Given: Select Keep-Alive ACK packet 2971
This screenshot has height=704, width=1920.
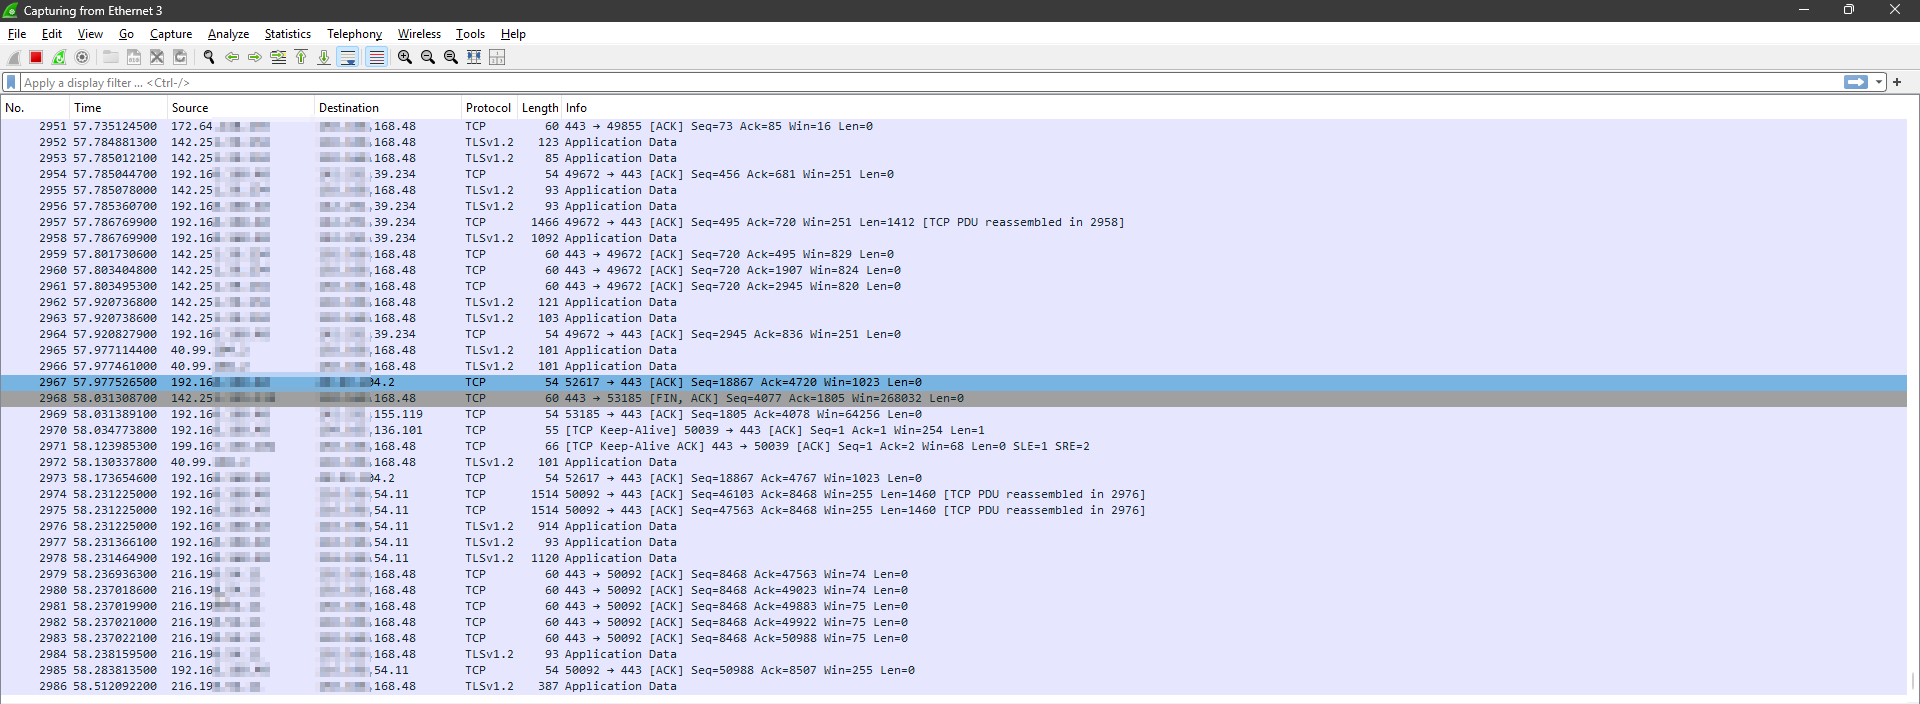Looking at the screenshot, I should point(954,446).
